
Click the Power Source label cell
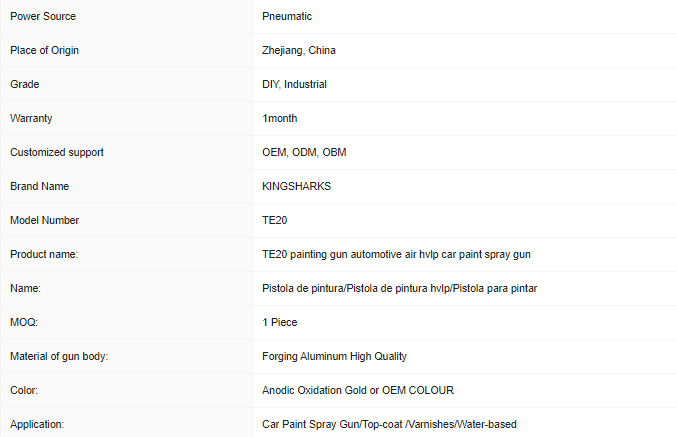[x=43, y=16]
